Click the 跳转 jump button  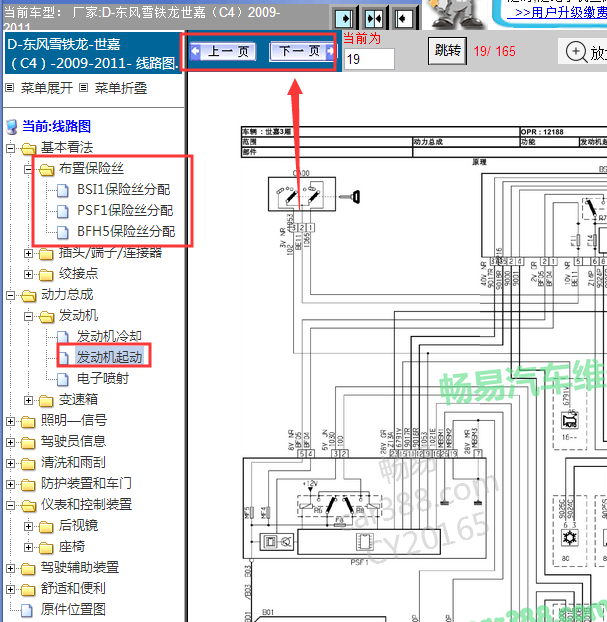[x=447, y=51]
